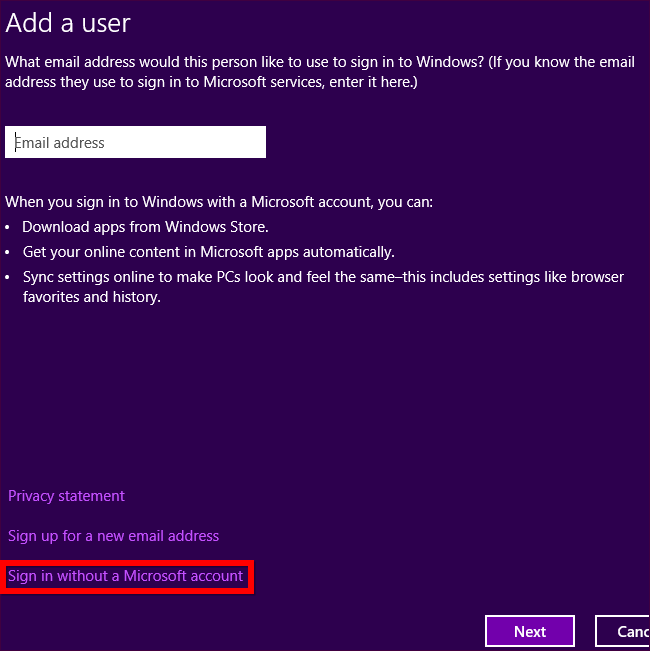This screenshot has height=651, width=650.
Task: Open the Privacy statement link
Action: pos(66,496)
